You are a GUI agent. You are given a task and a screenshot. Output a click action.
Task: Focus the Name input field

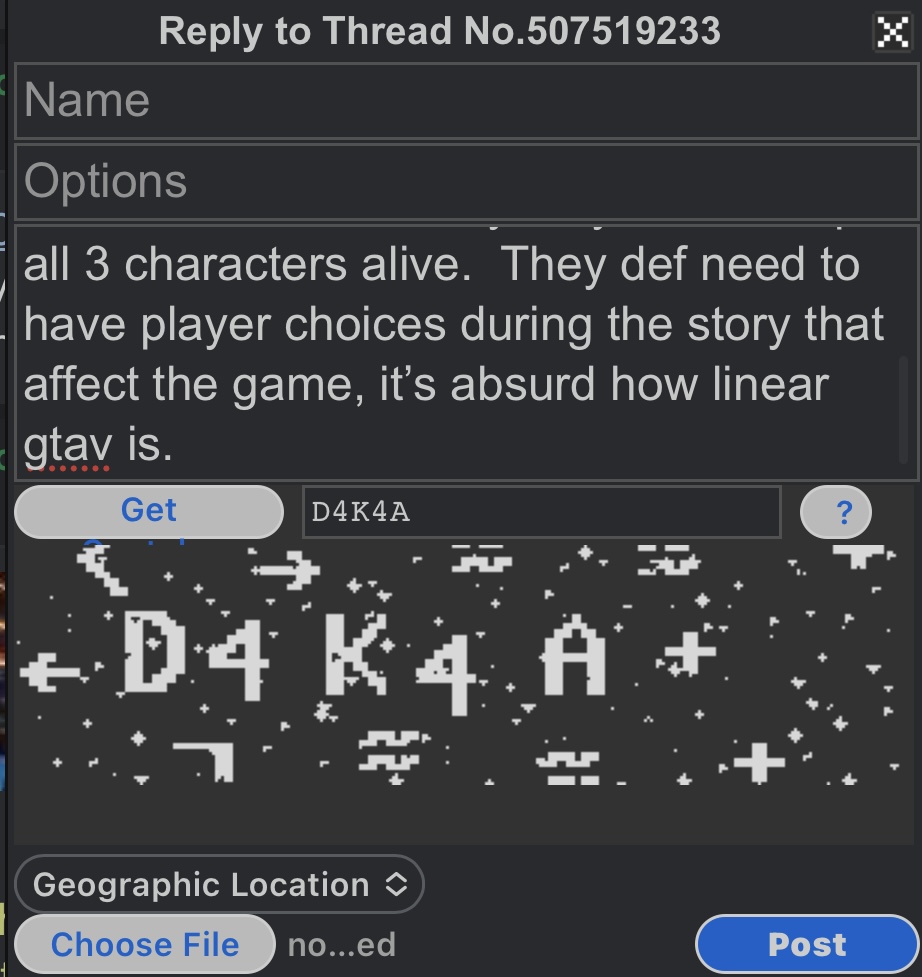point(466,100)
